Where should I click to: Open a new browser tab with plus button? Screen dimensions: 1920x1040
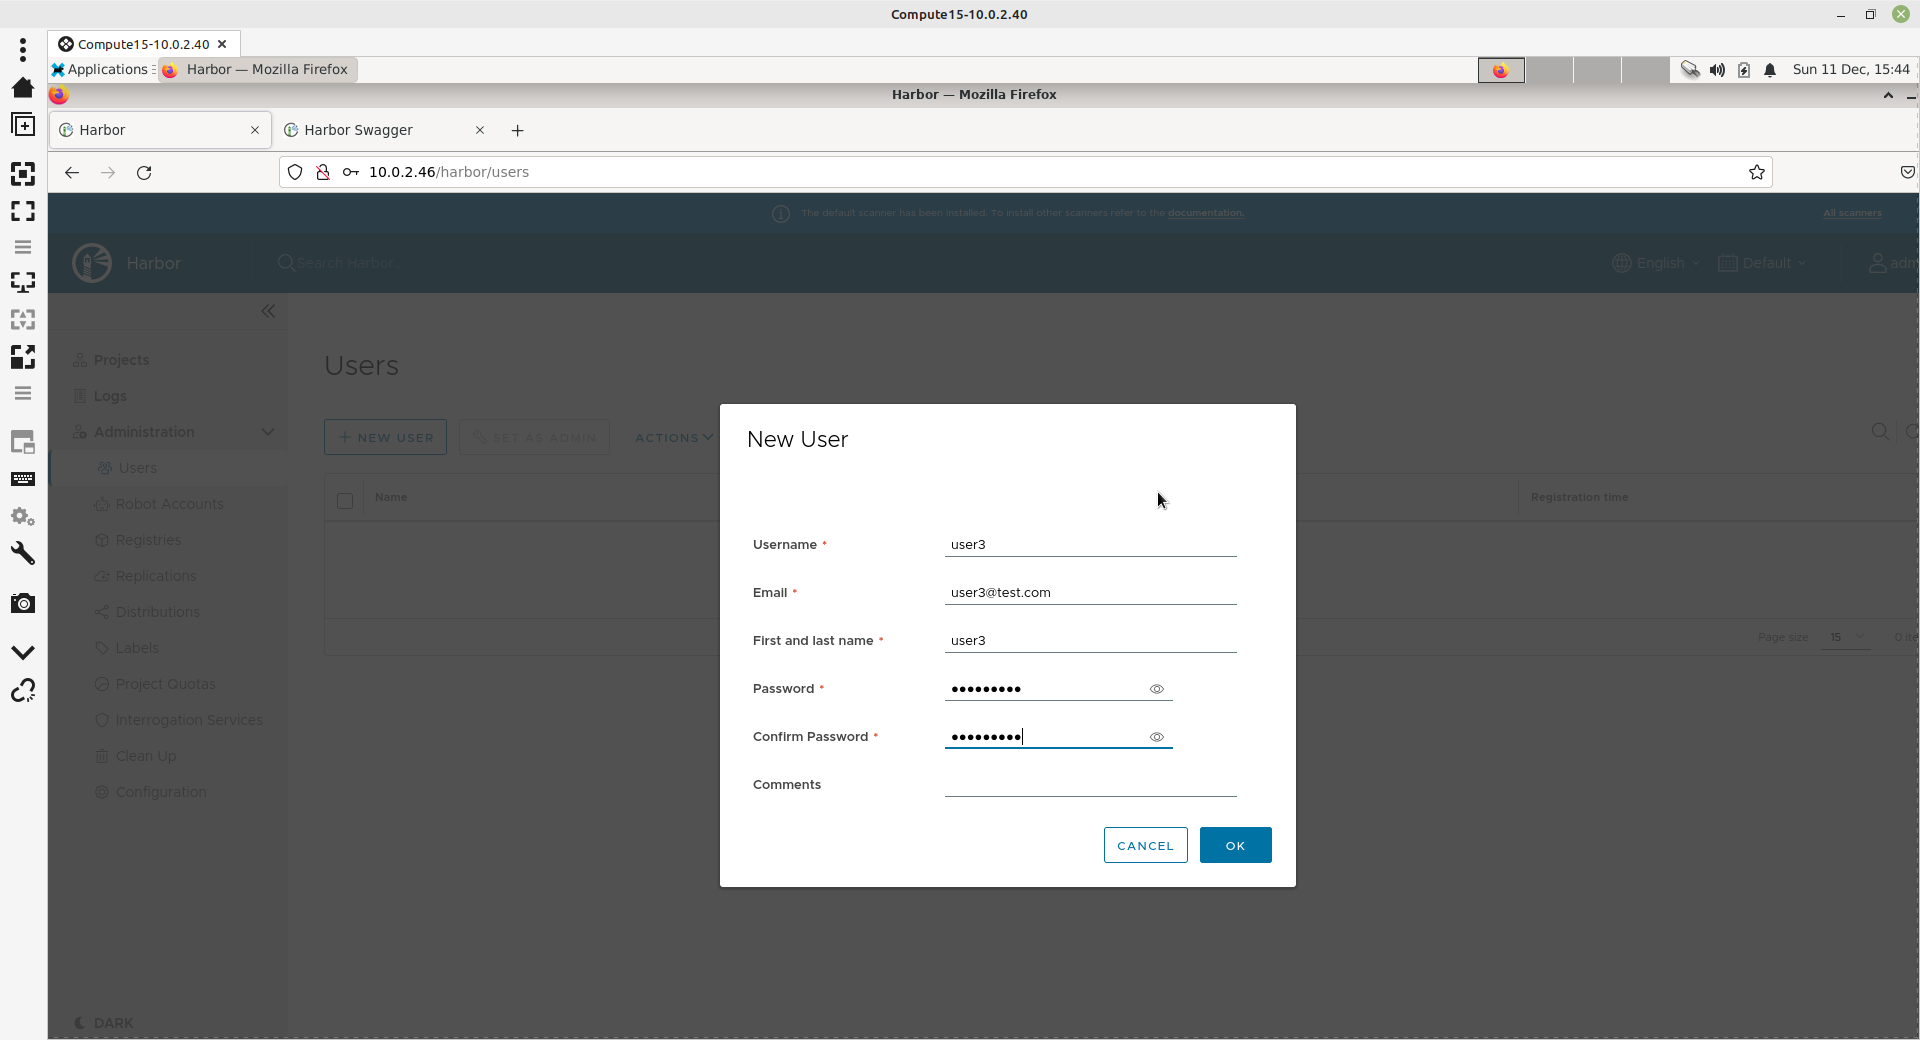click(x=517, y=130)
